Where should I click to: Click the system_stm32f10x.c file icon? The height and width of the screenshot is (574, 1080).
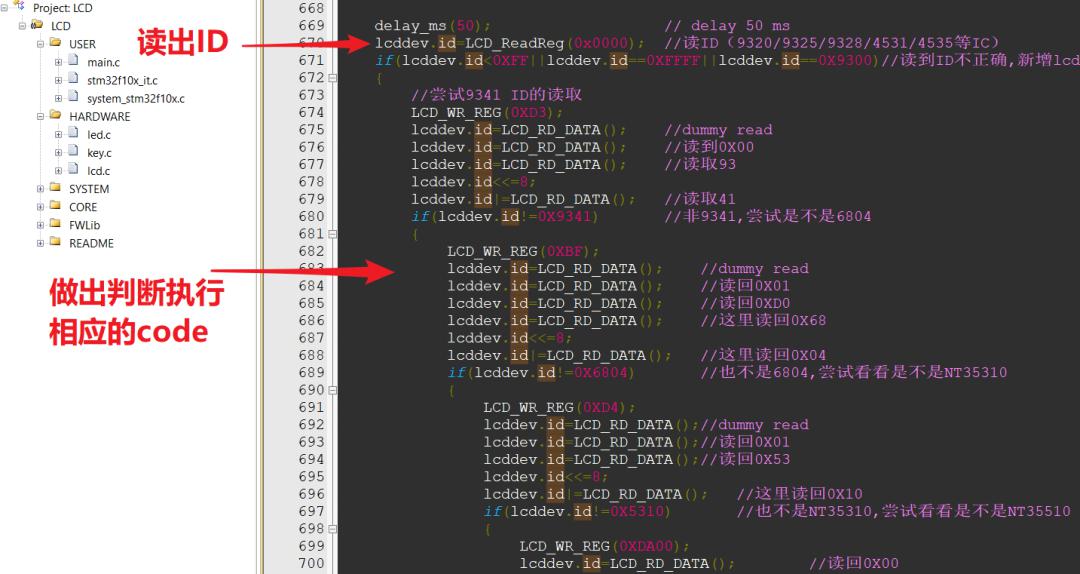[x=74, y=97]
